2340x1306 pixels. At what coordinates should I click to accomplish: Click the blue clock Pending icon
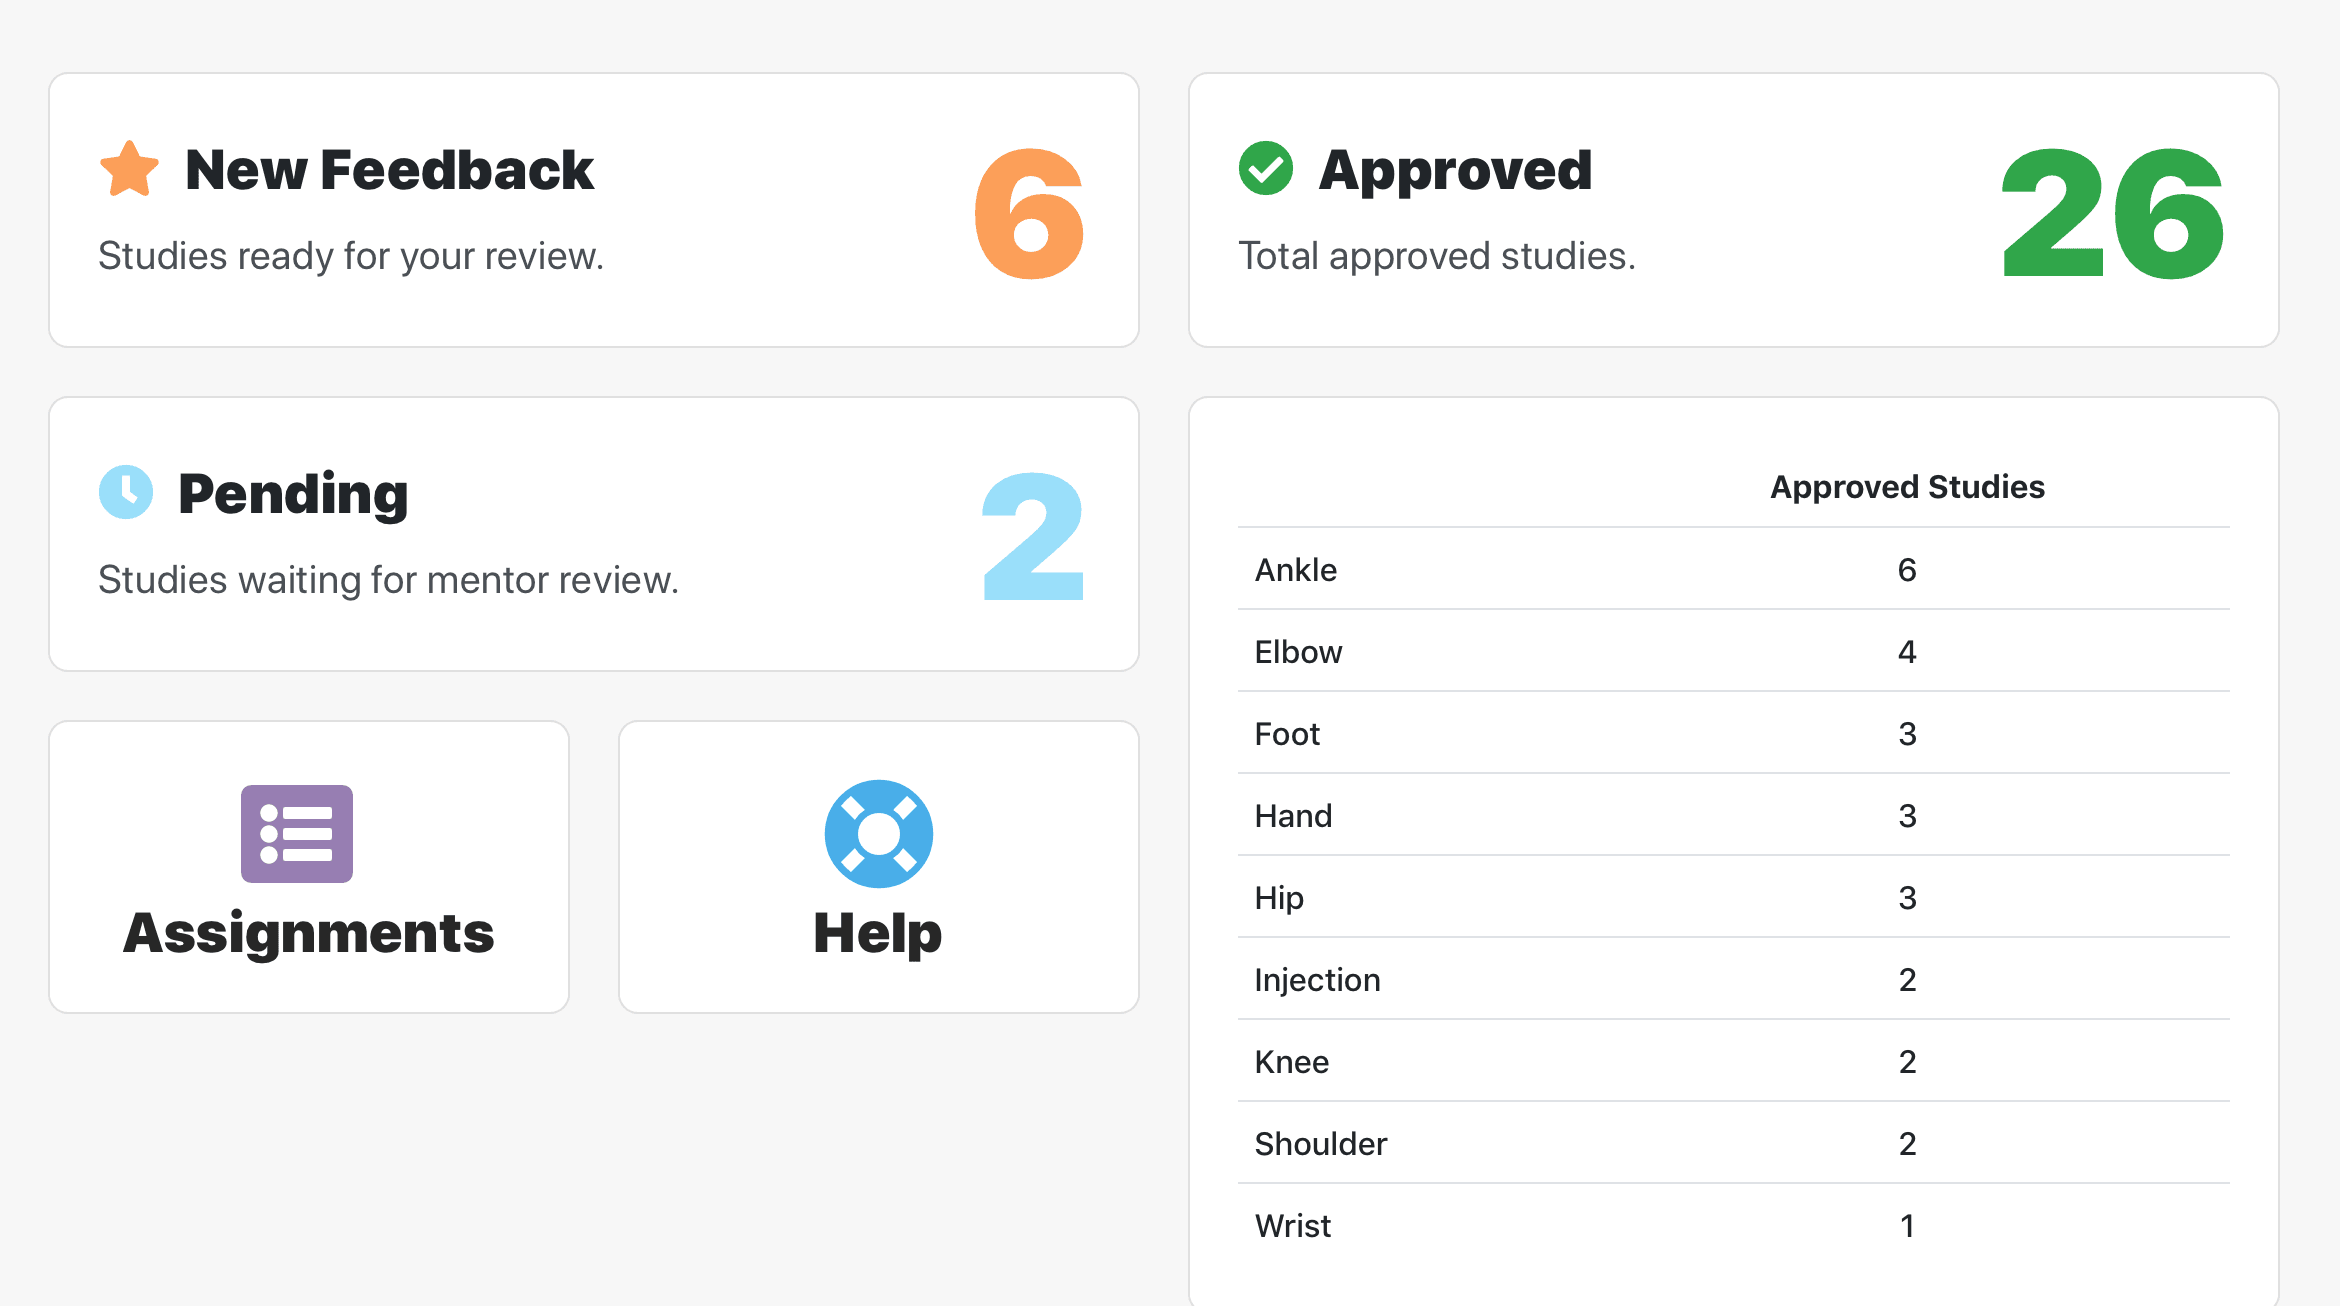click(126, 492)
